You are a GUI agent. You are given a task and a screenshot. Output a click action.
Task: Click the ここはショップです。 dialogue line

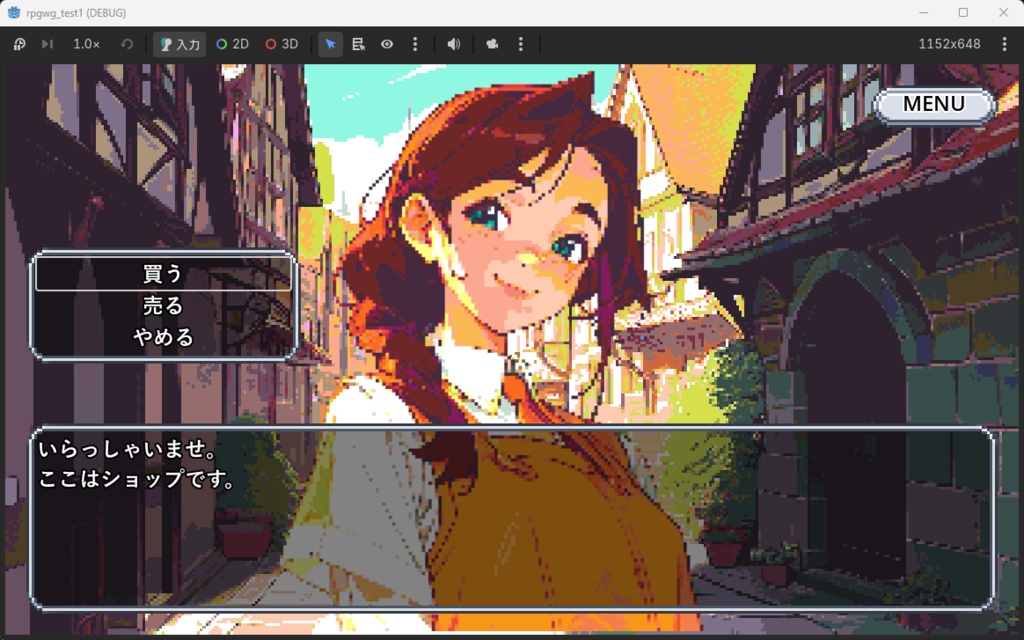(x=137, y=479)
